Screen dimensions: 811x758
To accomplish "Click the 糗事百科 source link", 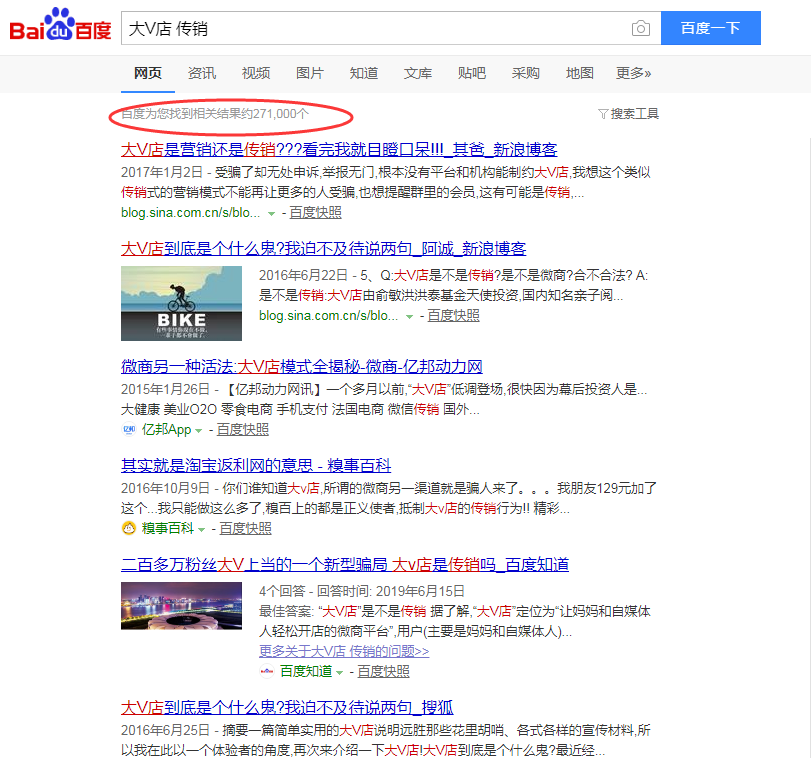I will click(x=168, y=528).
